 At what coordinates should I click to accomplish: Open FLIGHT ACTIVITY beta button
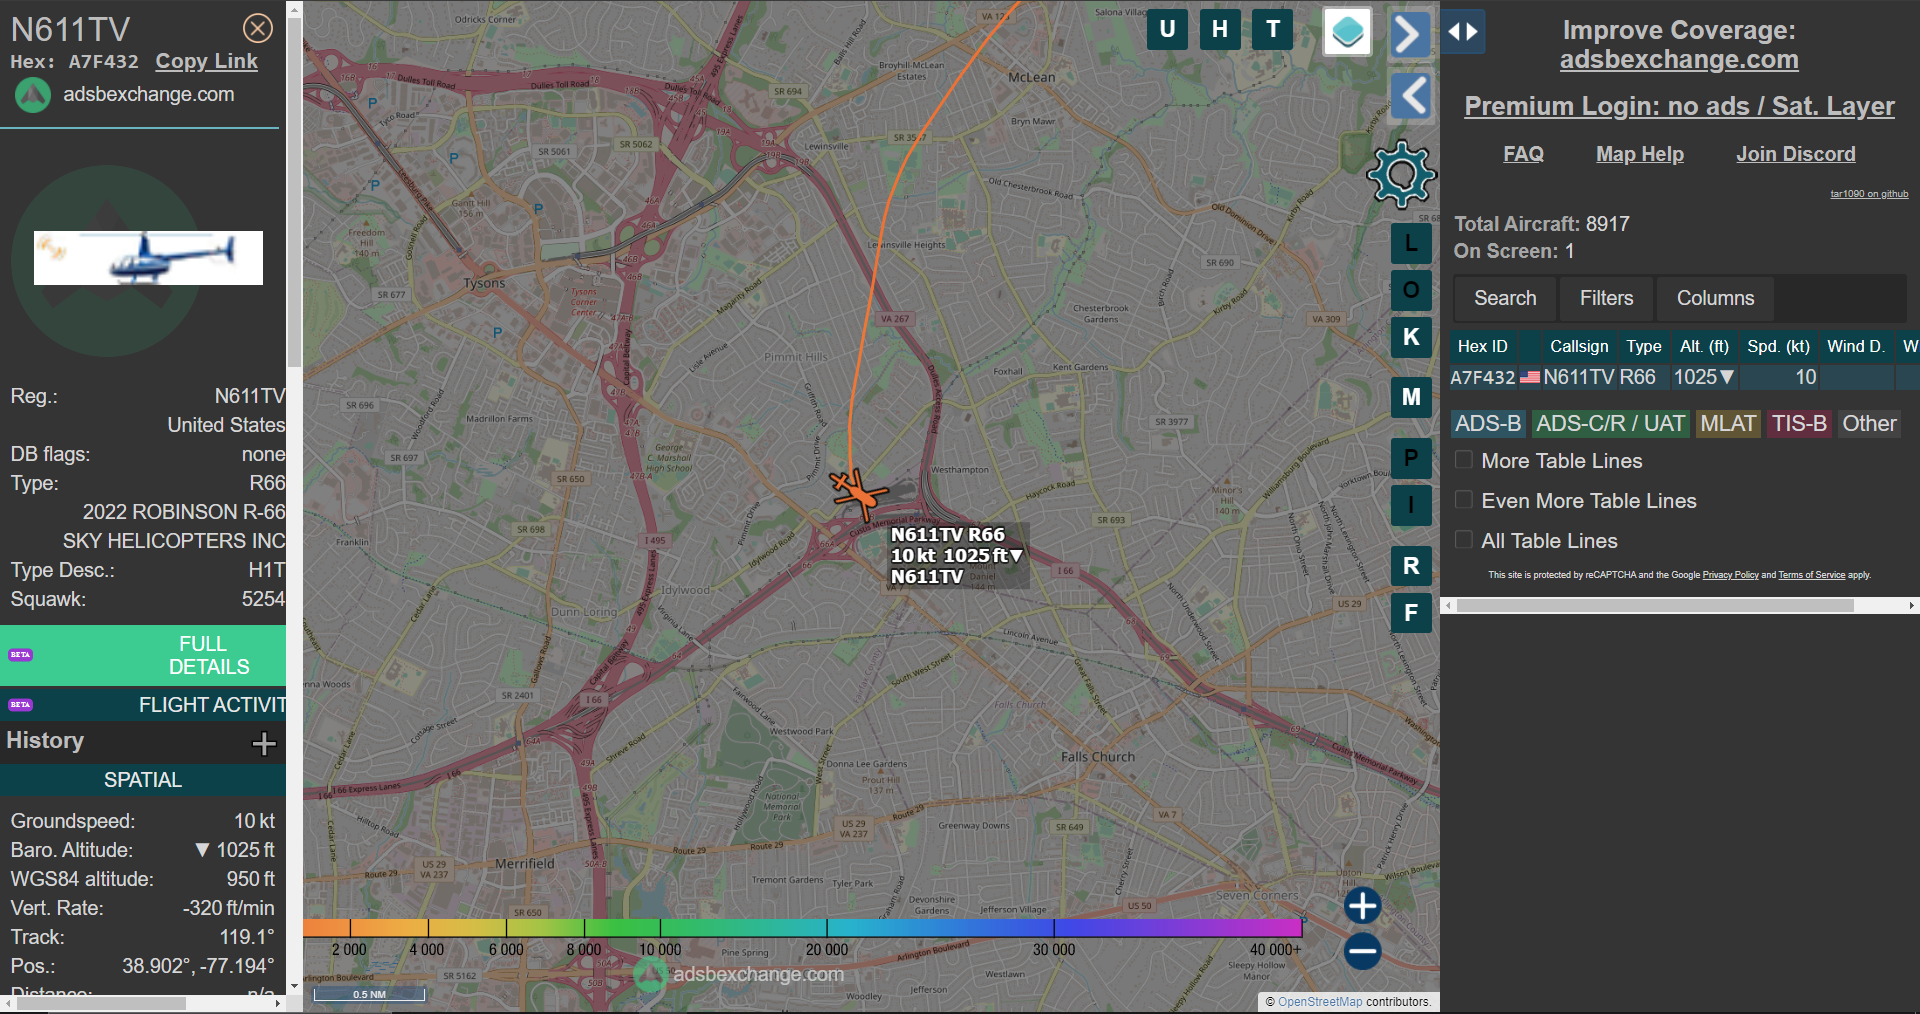tap(143, 705)
